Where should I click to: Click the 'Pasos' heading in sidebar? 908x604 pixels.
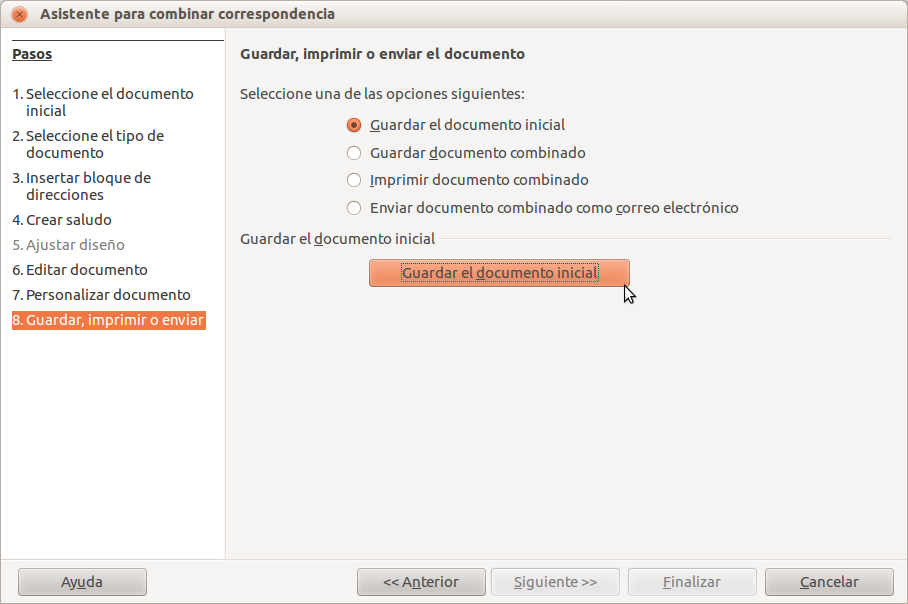click(32, 54)
